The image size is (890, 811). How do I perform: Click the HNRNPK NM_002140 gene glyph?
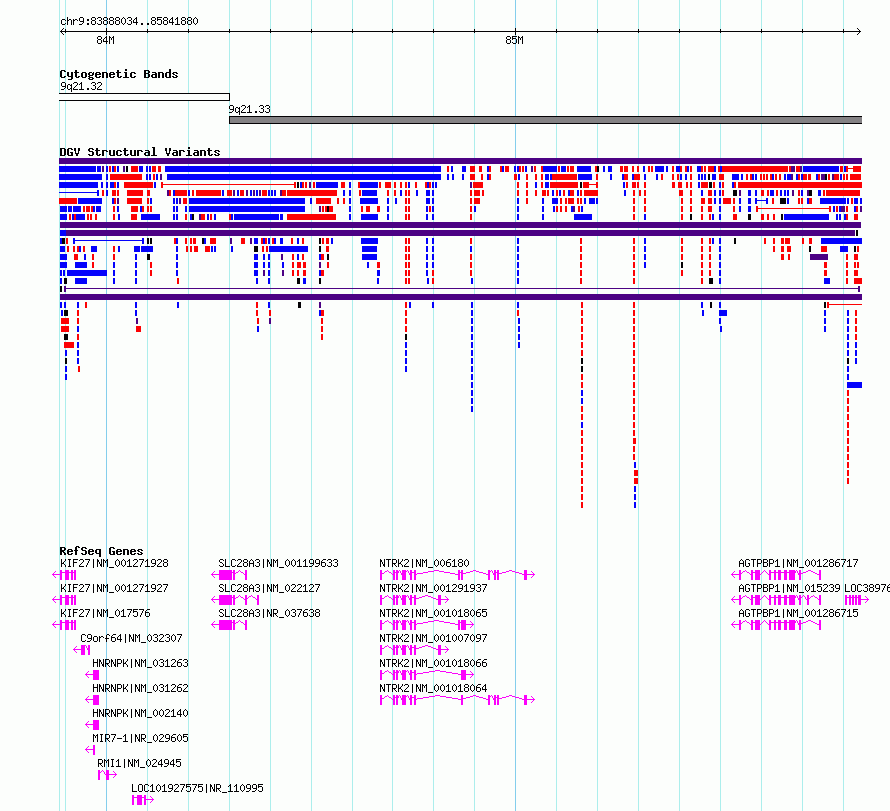click(92, 725)
